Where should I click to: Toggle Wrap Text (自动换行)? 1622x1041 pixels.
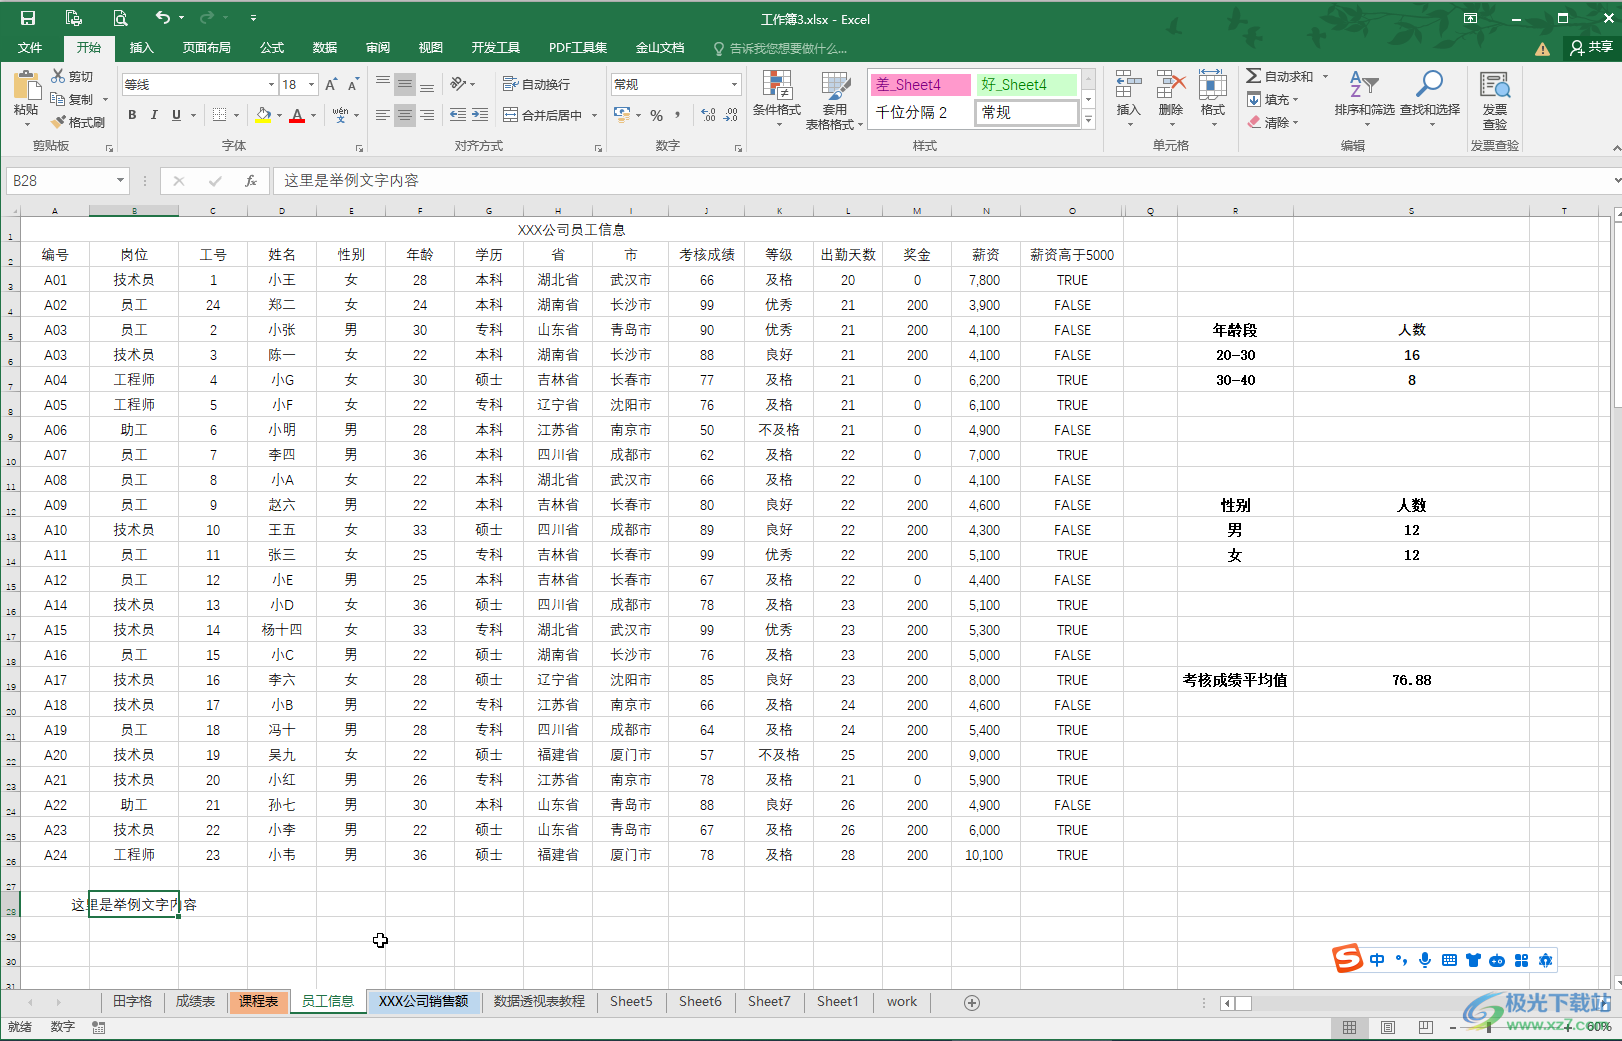pos(537,84)
